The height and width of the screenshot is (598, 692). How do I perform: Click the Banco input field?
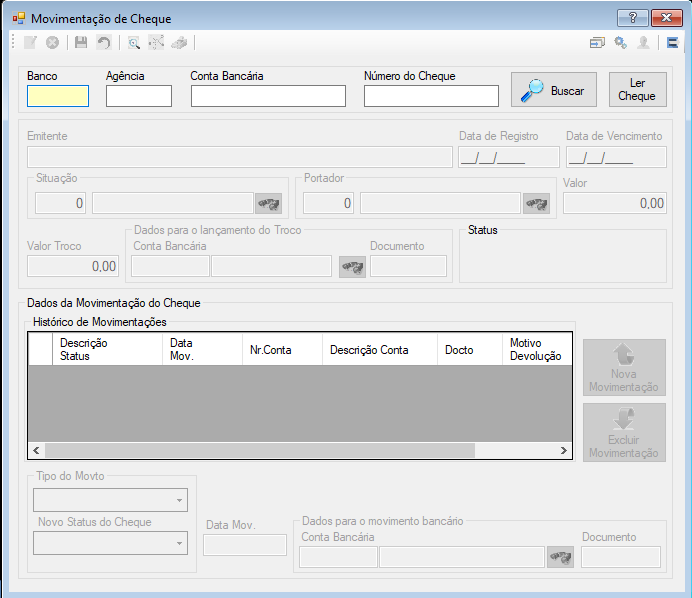58,96
